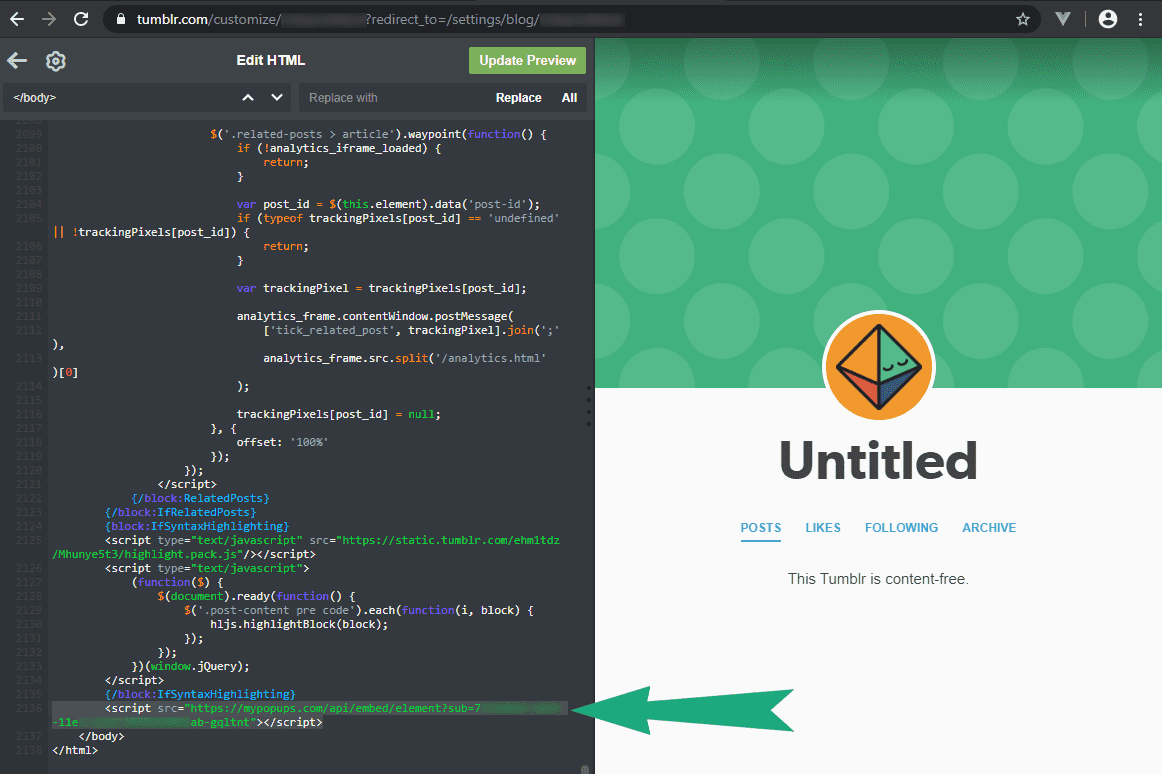
Task: Click the blog avatar image
Action: pos(878,368)
